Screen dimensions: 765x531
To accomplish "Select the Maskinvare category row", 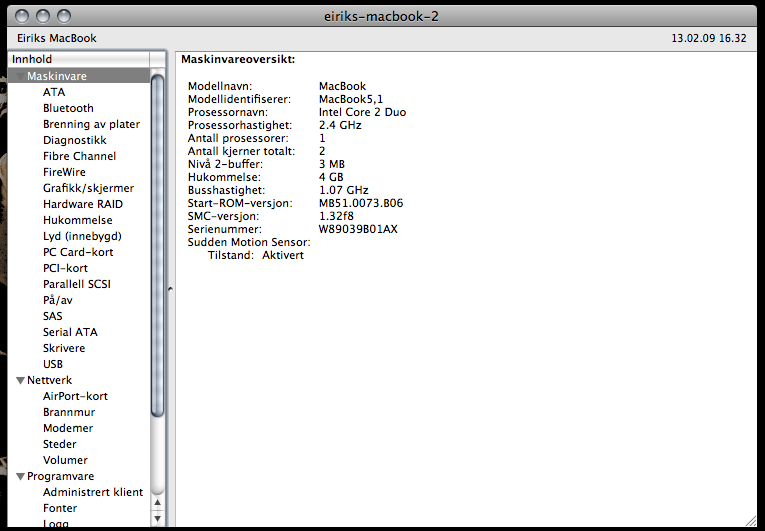I will coord(60,76).
